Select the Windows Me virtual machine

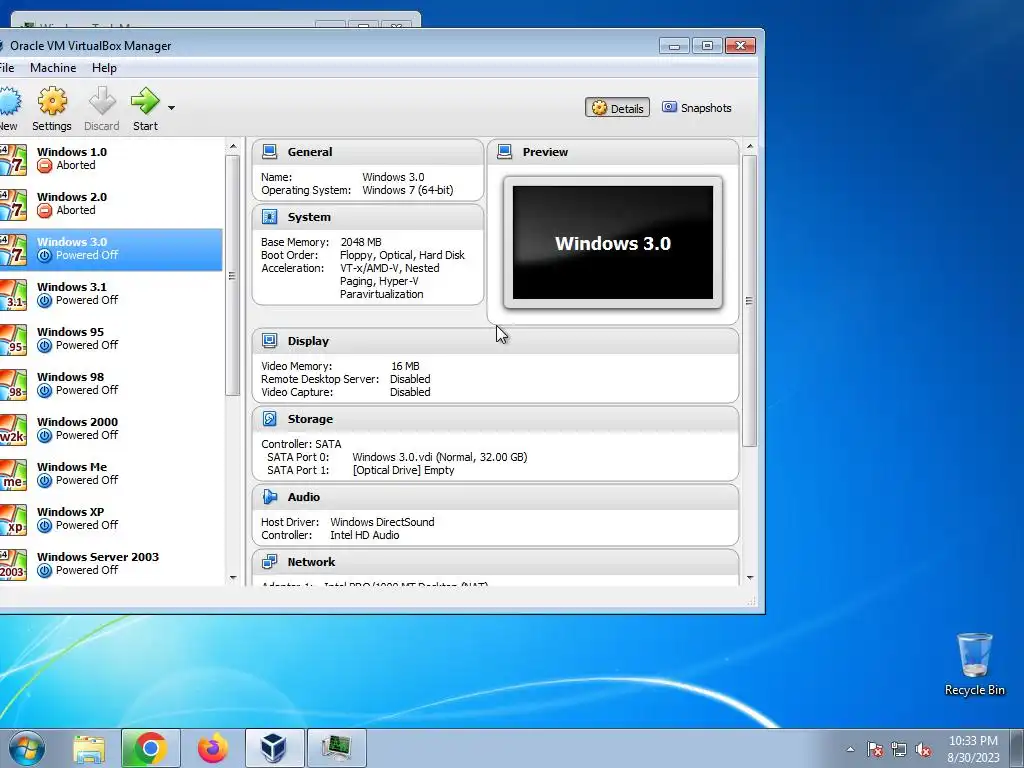pyautogui.click(x=111, y=474)
